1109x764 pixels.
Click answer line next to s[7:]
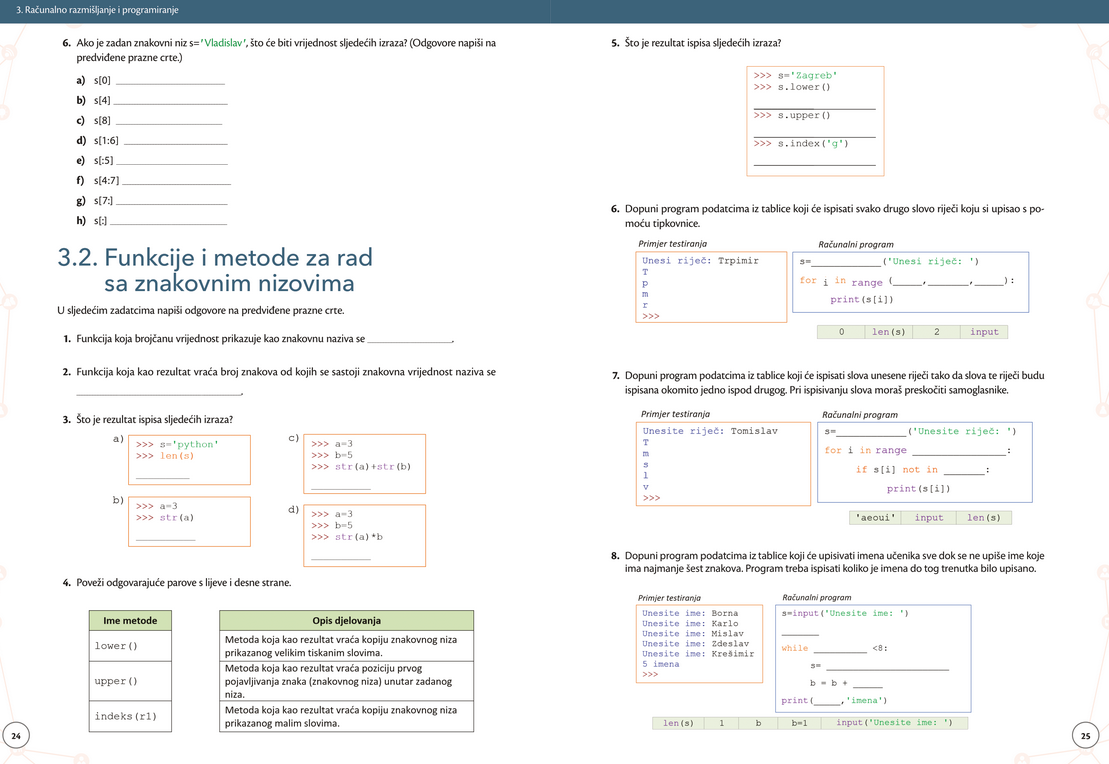click(x=172, y=202)
